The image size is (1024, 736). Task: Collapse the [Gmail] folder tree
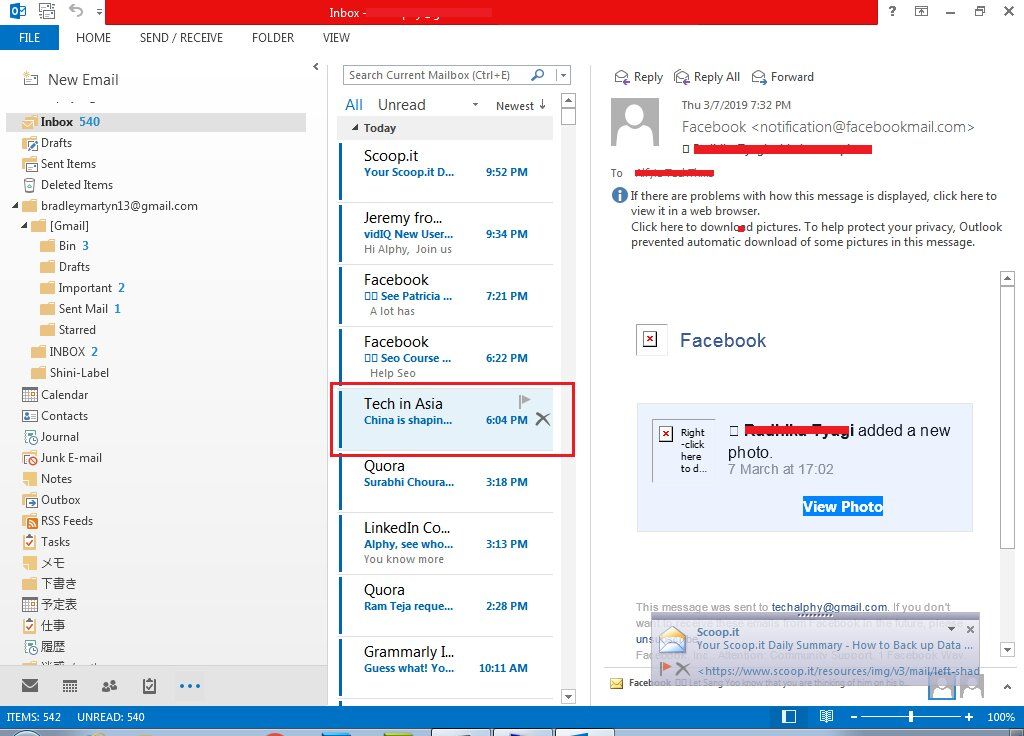tap(24, 225)
